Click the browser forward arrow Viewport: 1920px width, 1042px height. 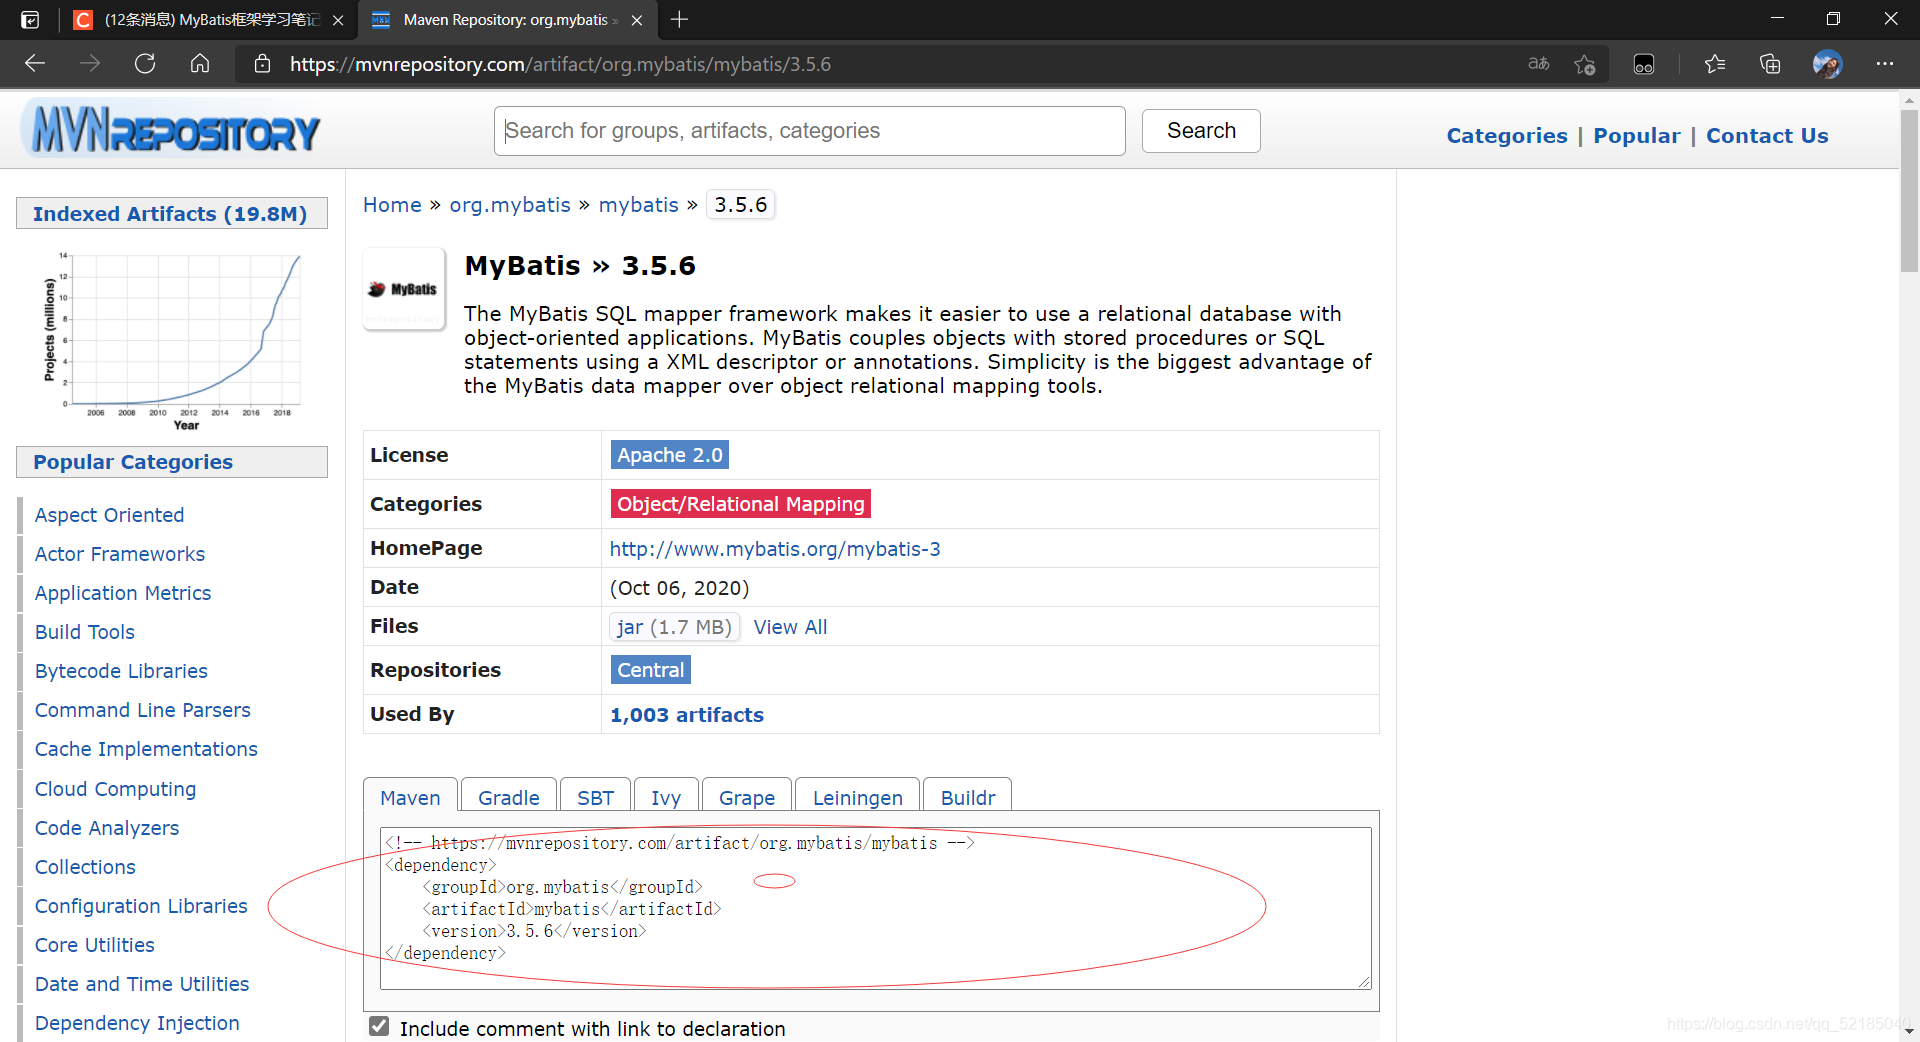[x=90, y=64]
